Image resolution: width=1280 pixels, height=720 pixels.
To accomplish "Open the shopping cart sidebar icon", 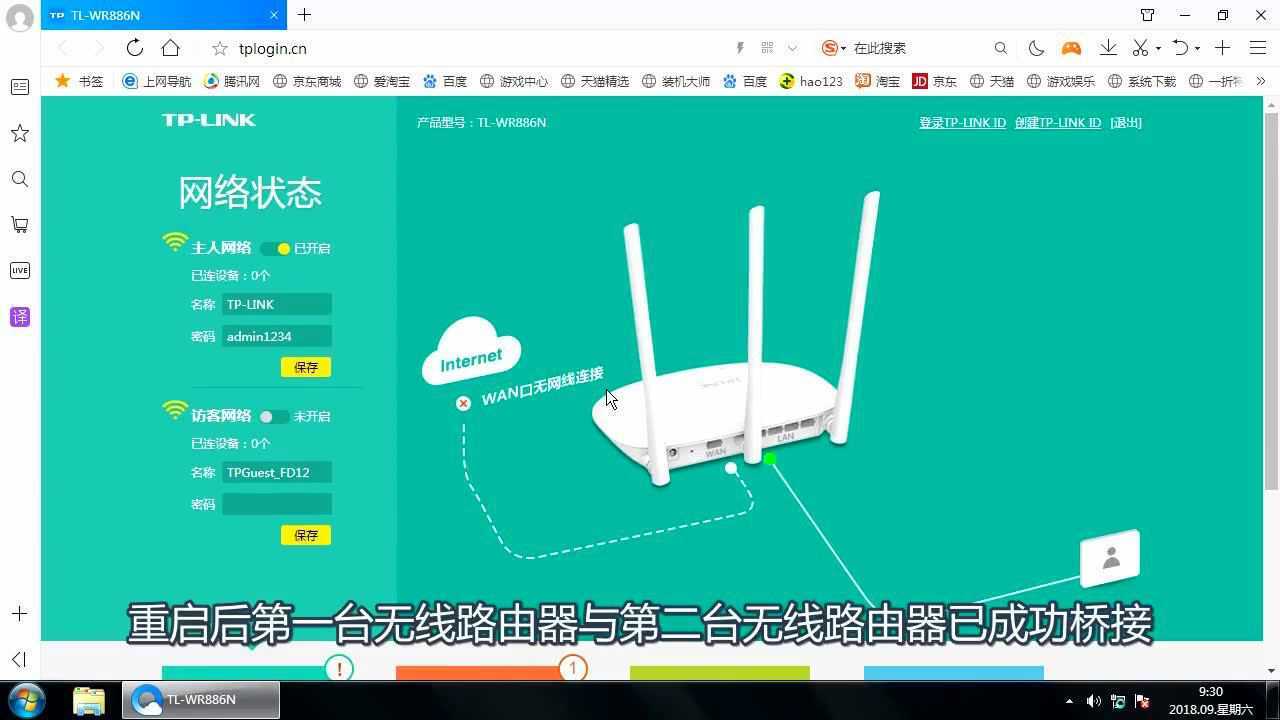I will tap(20, 225).
